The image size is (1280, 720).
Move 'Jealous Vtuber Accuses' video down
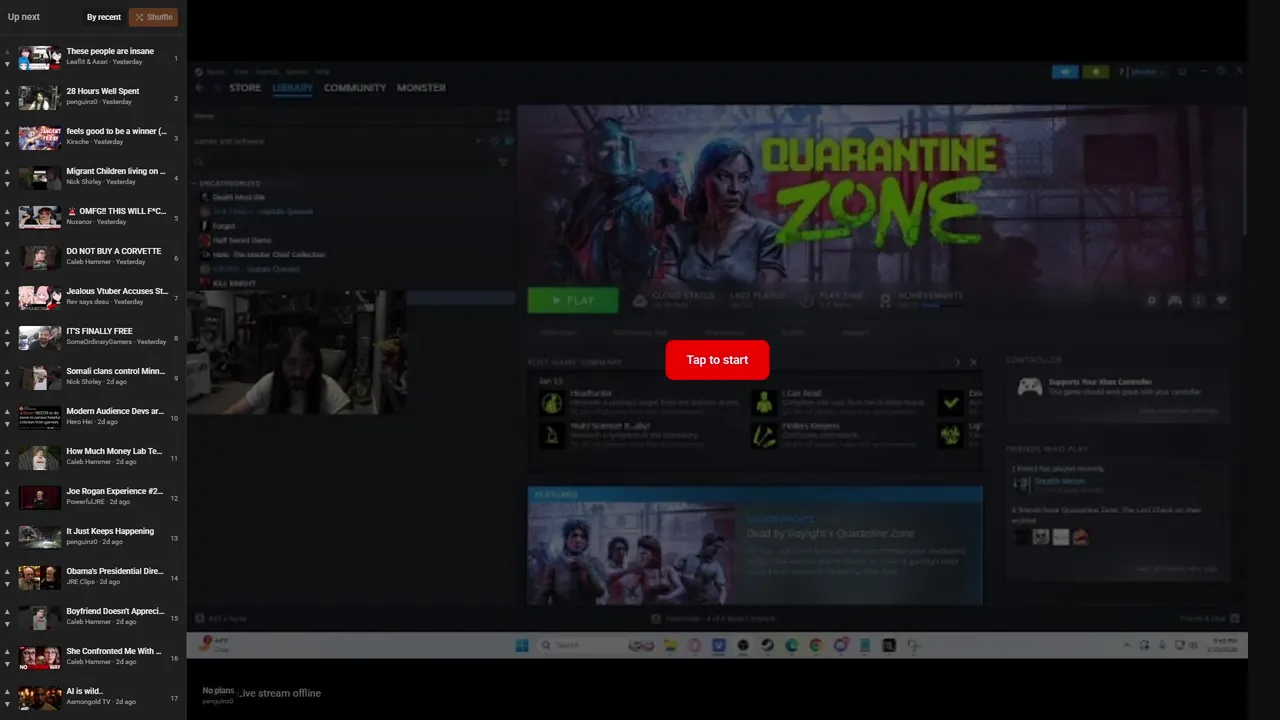click(7, 303)
